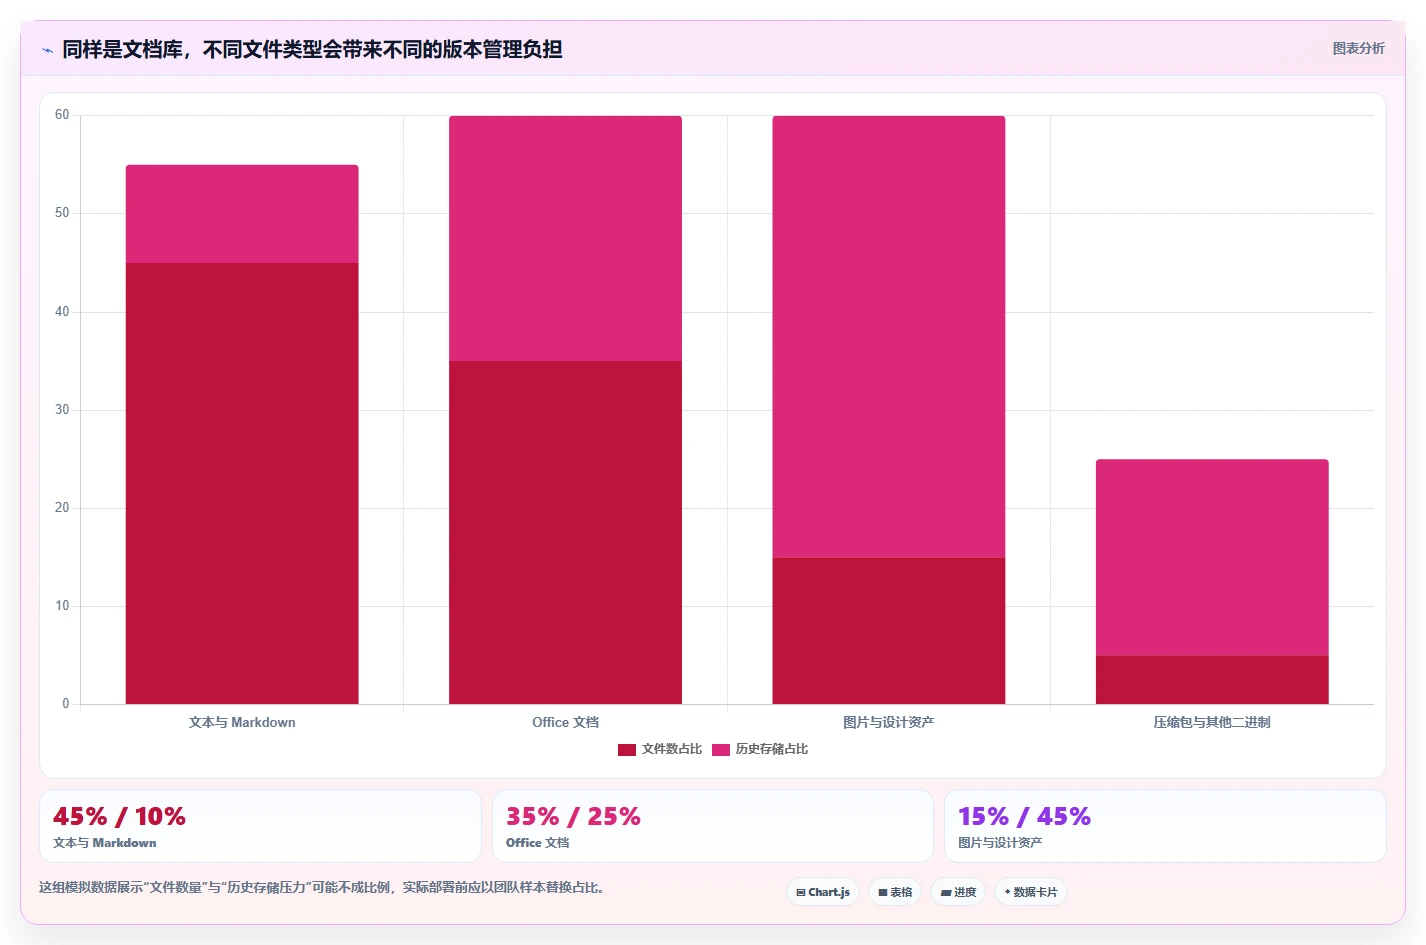Viewport: 1426px width, 945px height.
Task: Toggle the 文件数占比 legend color box
Action: 627,750
